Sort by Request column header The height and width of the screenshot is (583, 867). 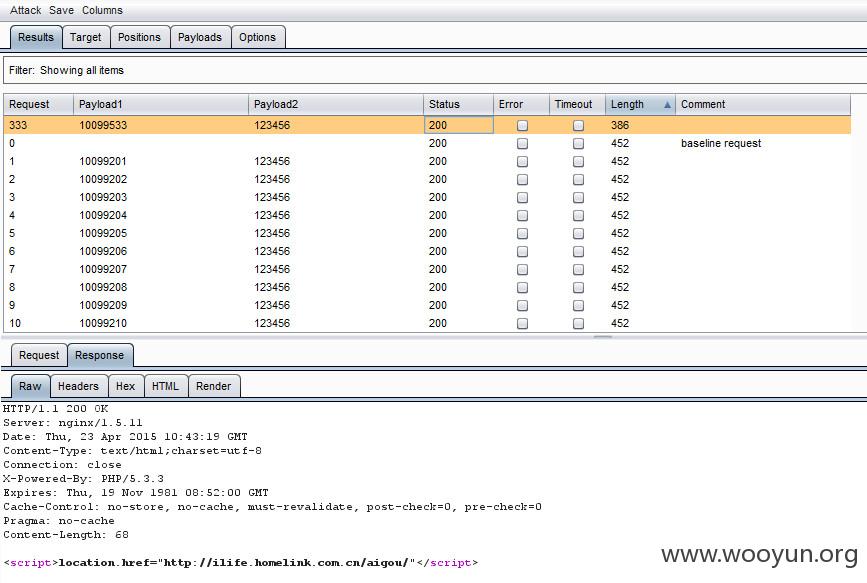click(x=38, y=104)
